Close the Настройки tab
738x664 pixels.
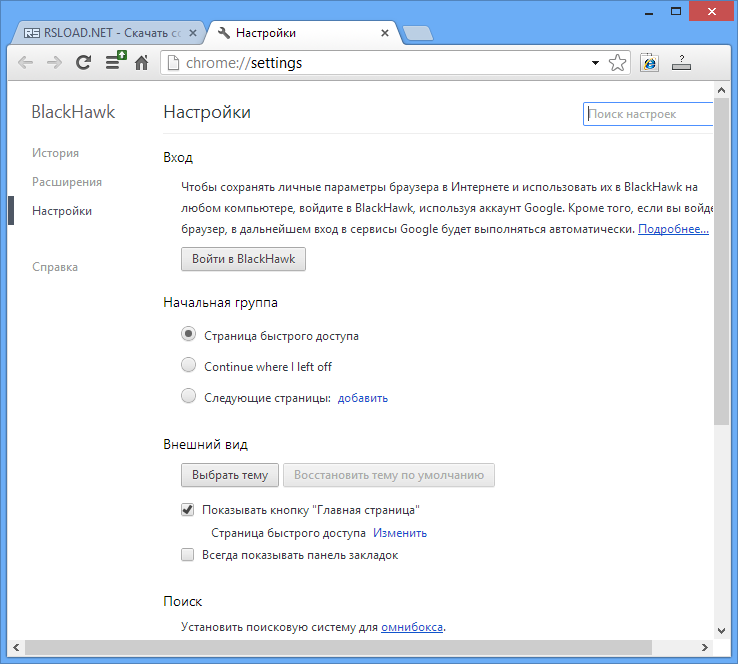click(x=385, y=33)
